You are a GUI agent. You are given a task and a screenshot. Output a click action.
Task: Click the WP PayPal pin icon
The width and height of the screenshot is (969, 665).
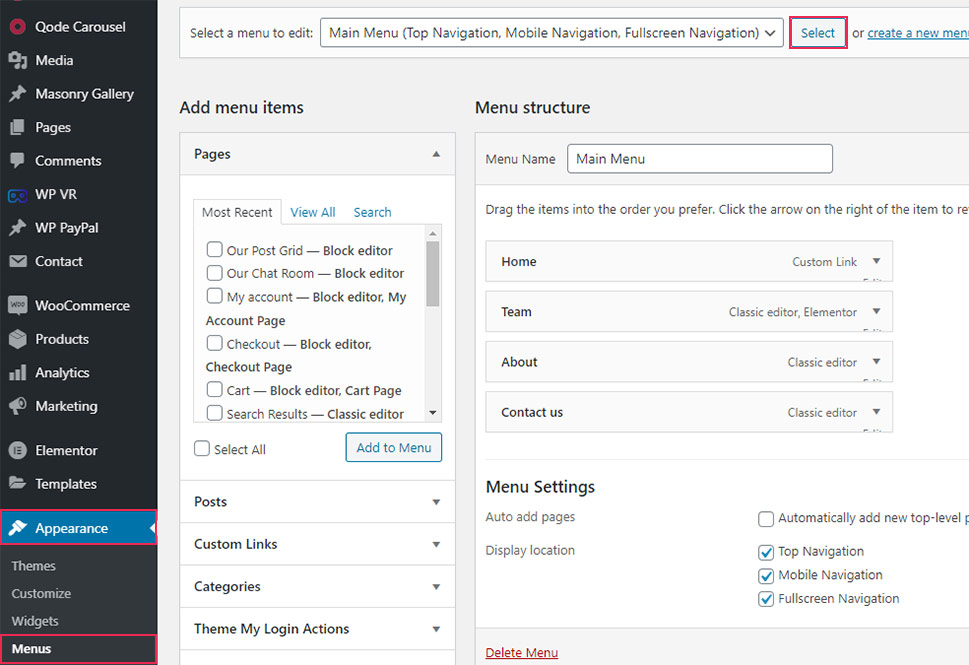click(18, 227)
